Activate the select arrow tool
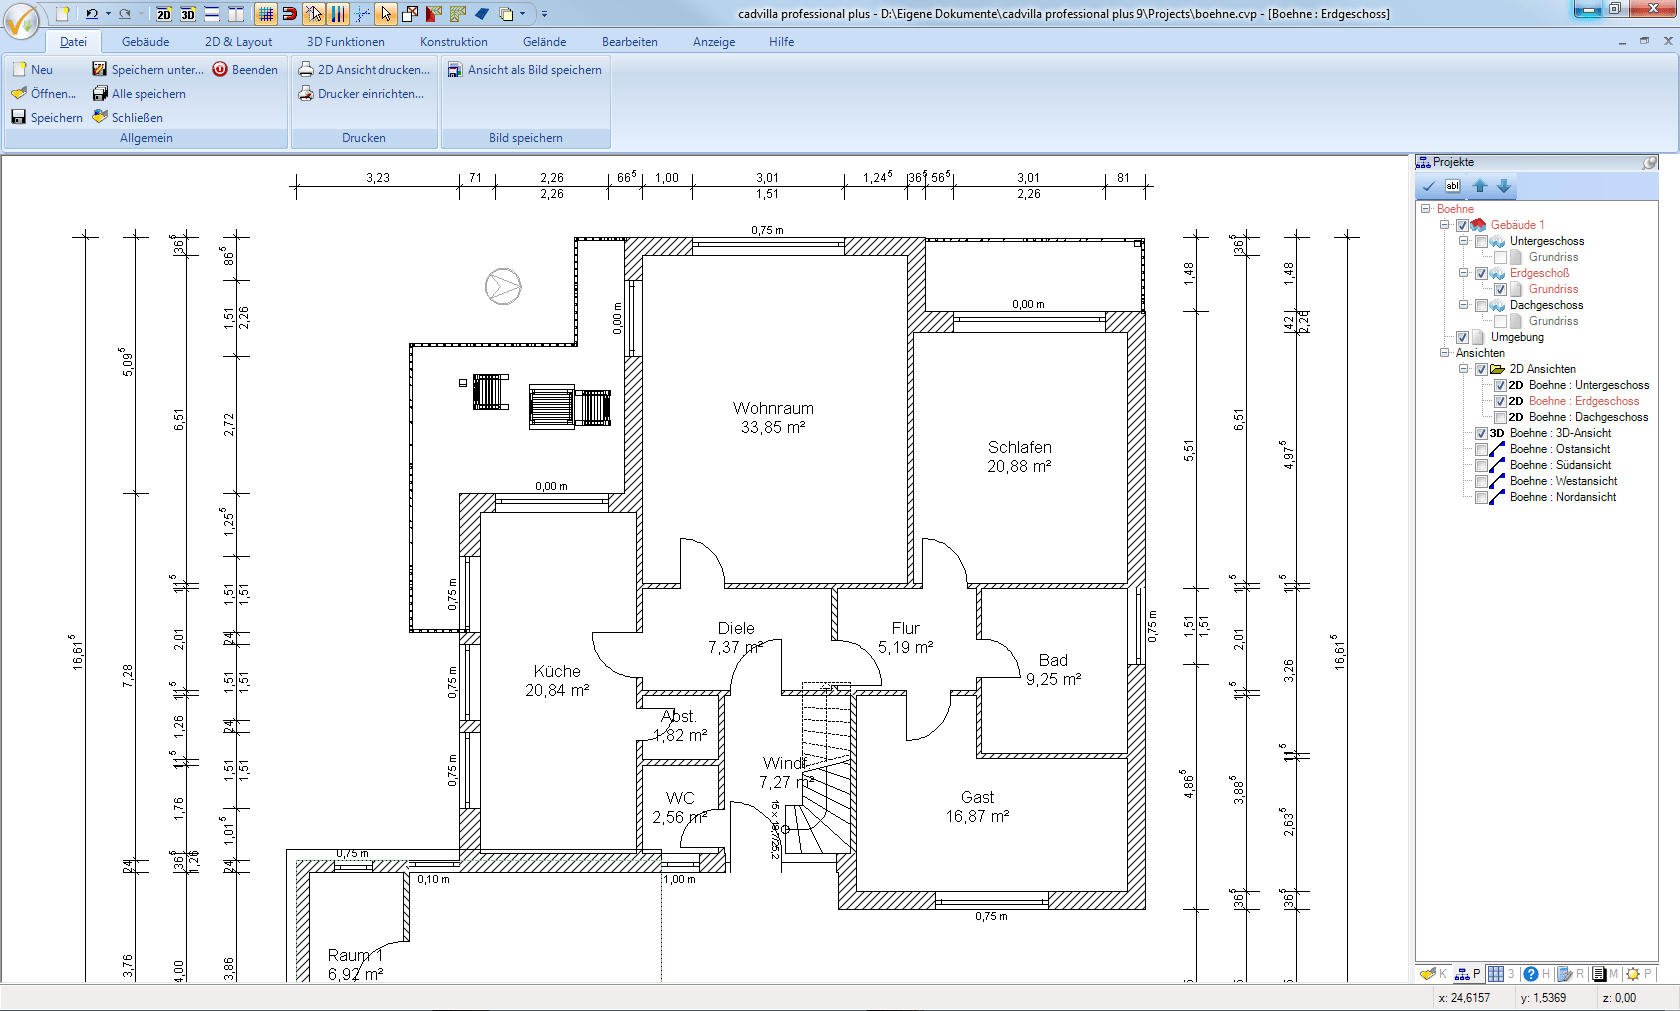 [x=386, y=14]
